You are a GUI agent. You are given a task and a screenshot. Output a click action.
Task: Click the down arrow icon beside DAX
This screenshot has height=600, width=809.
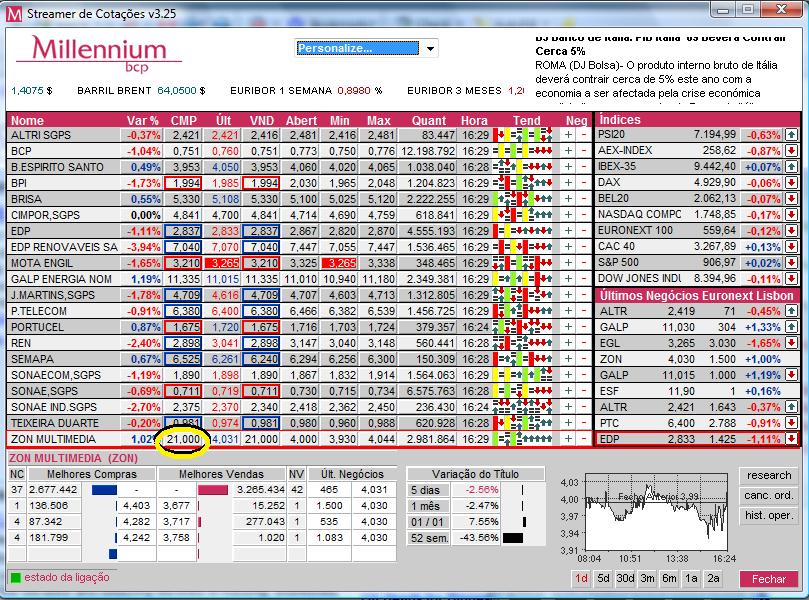tap(791, 183)
